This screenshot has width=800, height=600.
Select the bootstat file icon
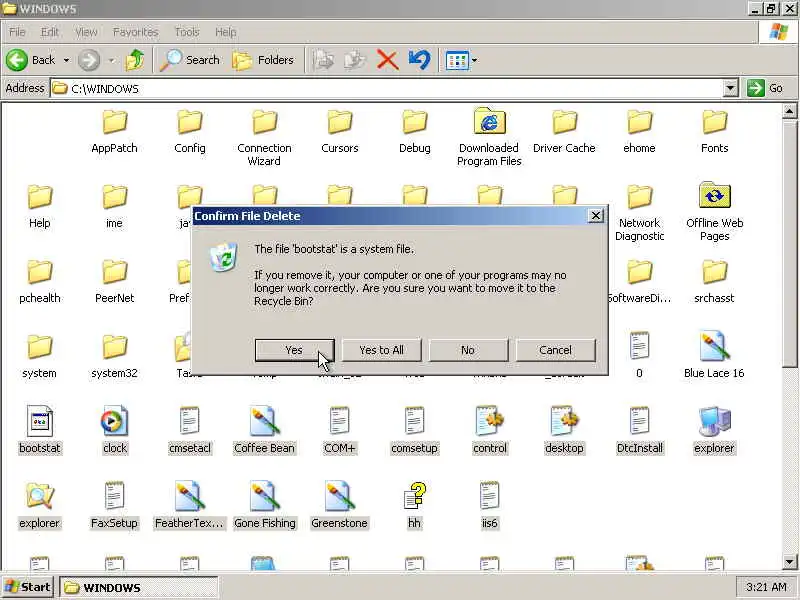coord(40,421)
